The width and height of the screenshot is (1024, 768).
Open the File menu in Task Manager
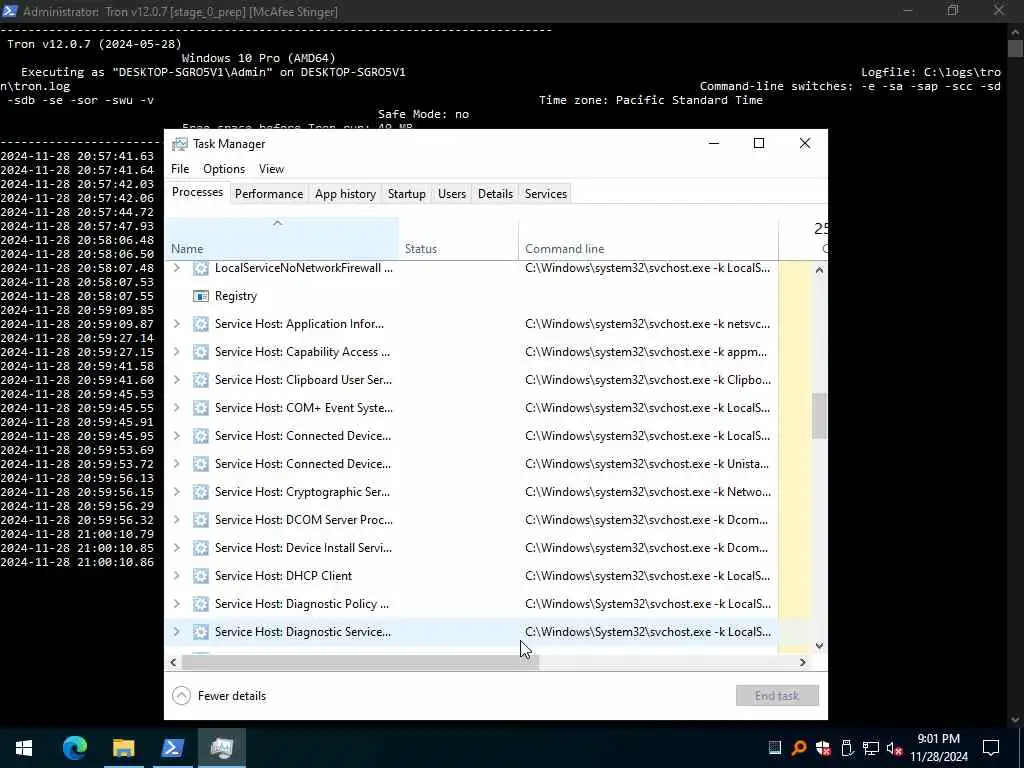click(180, 169)
